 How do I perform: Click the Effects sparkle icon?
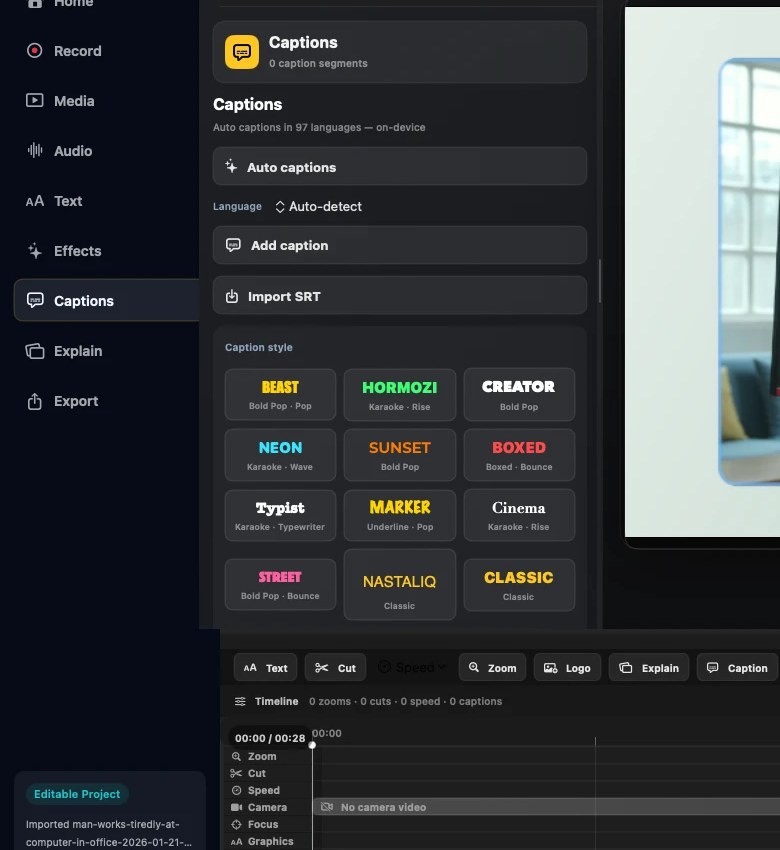[x=35, y=250]
